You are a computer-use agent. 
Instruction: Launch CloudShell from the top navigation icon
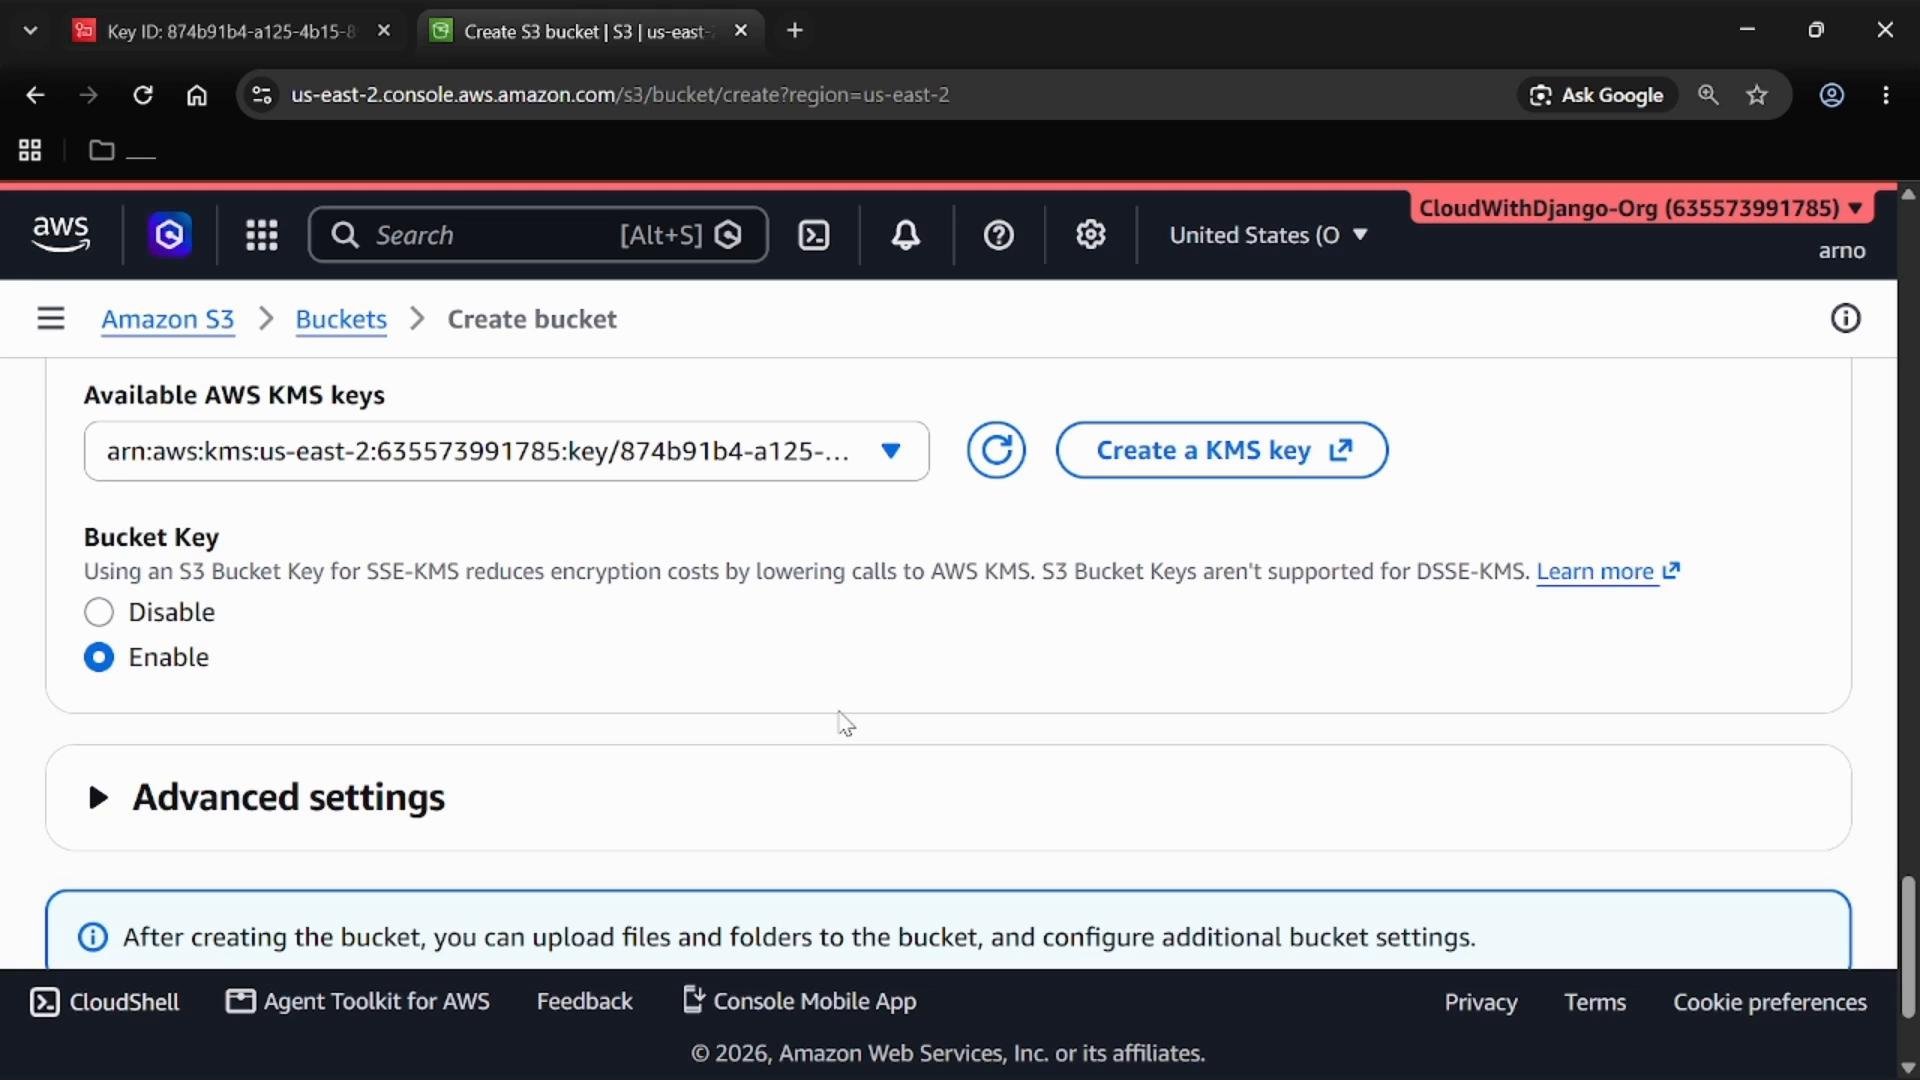click(x=814, y=235)
